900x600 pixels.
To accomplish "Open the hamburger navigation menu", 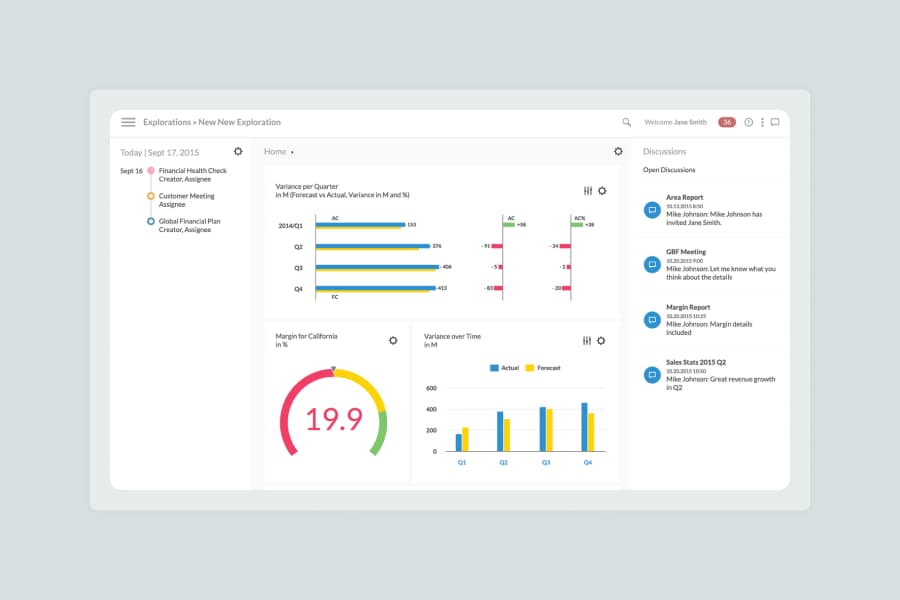I will (x=128, y=122).
